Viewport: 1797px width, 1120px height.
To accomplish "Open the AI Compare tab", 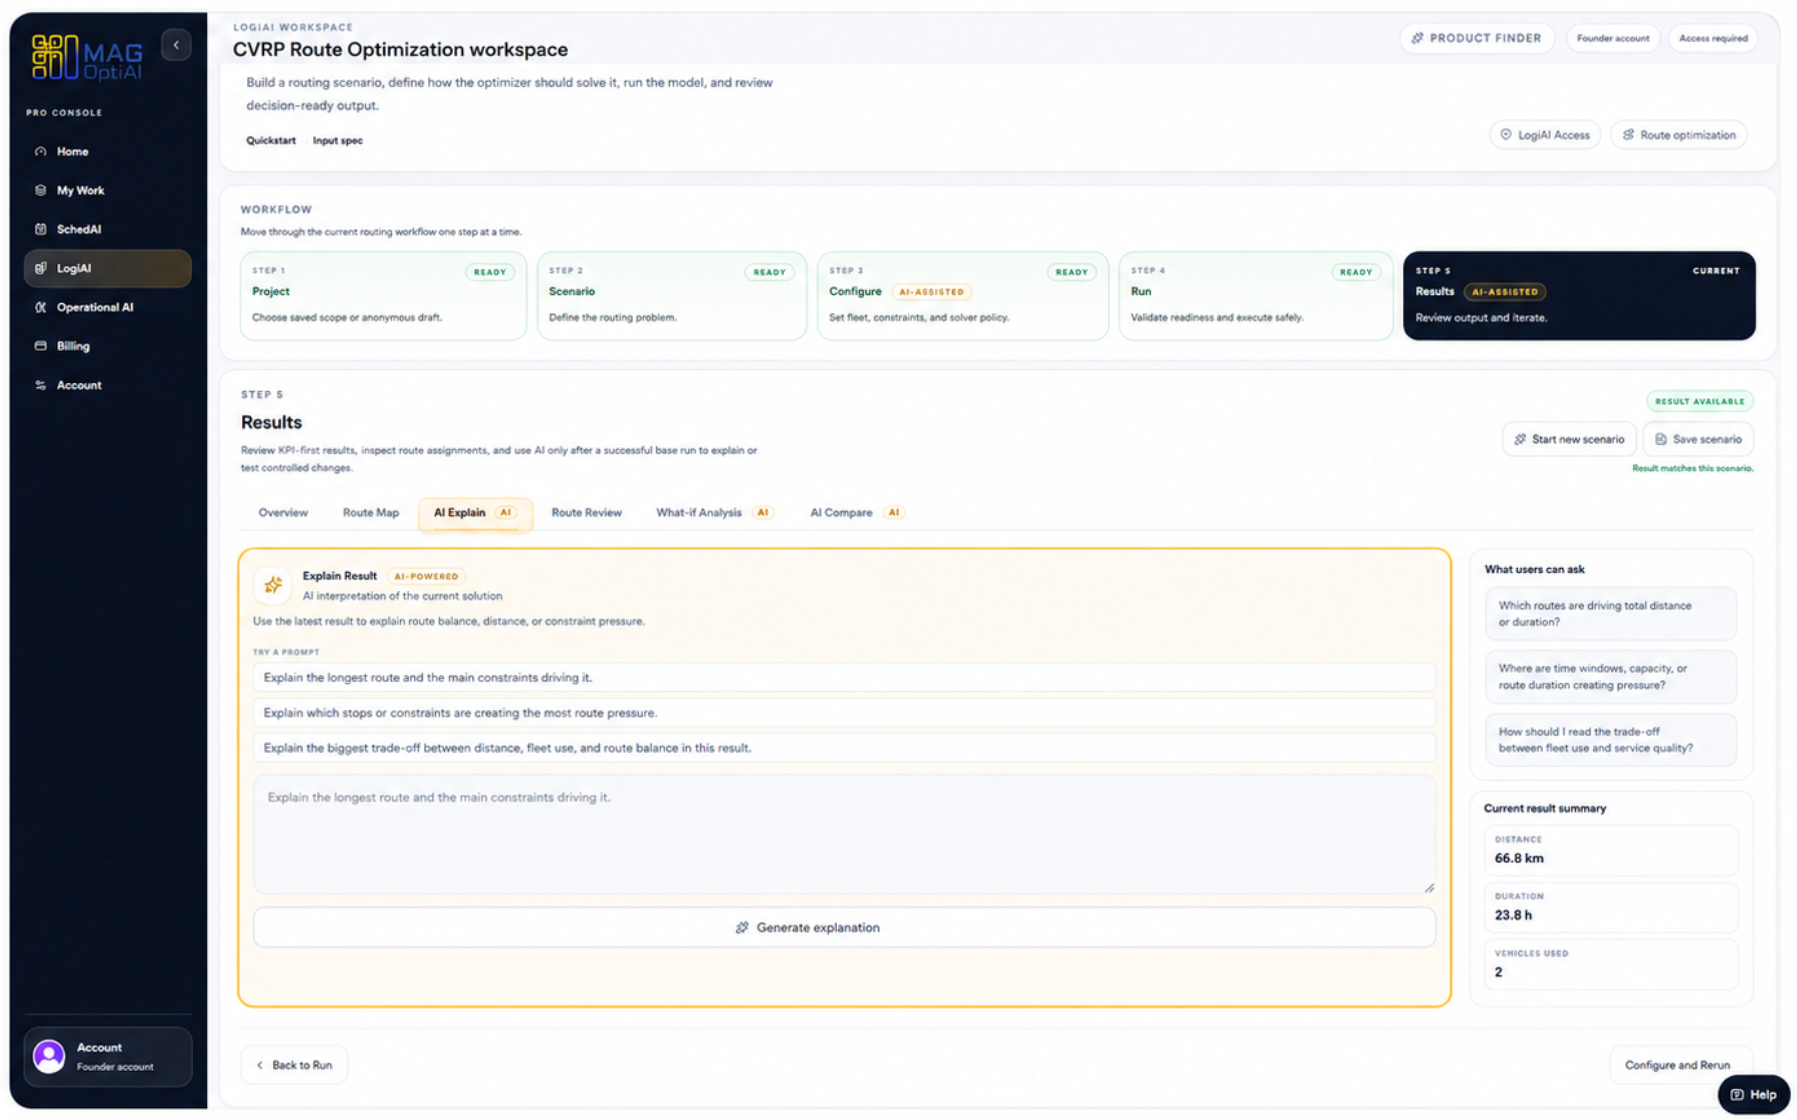I will 856,512.
